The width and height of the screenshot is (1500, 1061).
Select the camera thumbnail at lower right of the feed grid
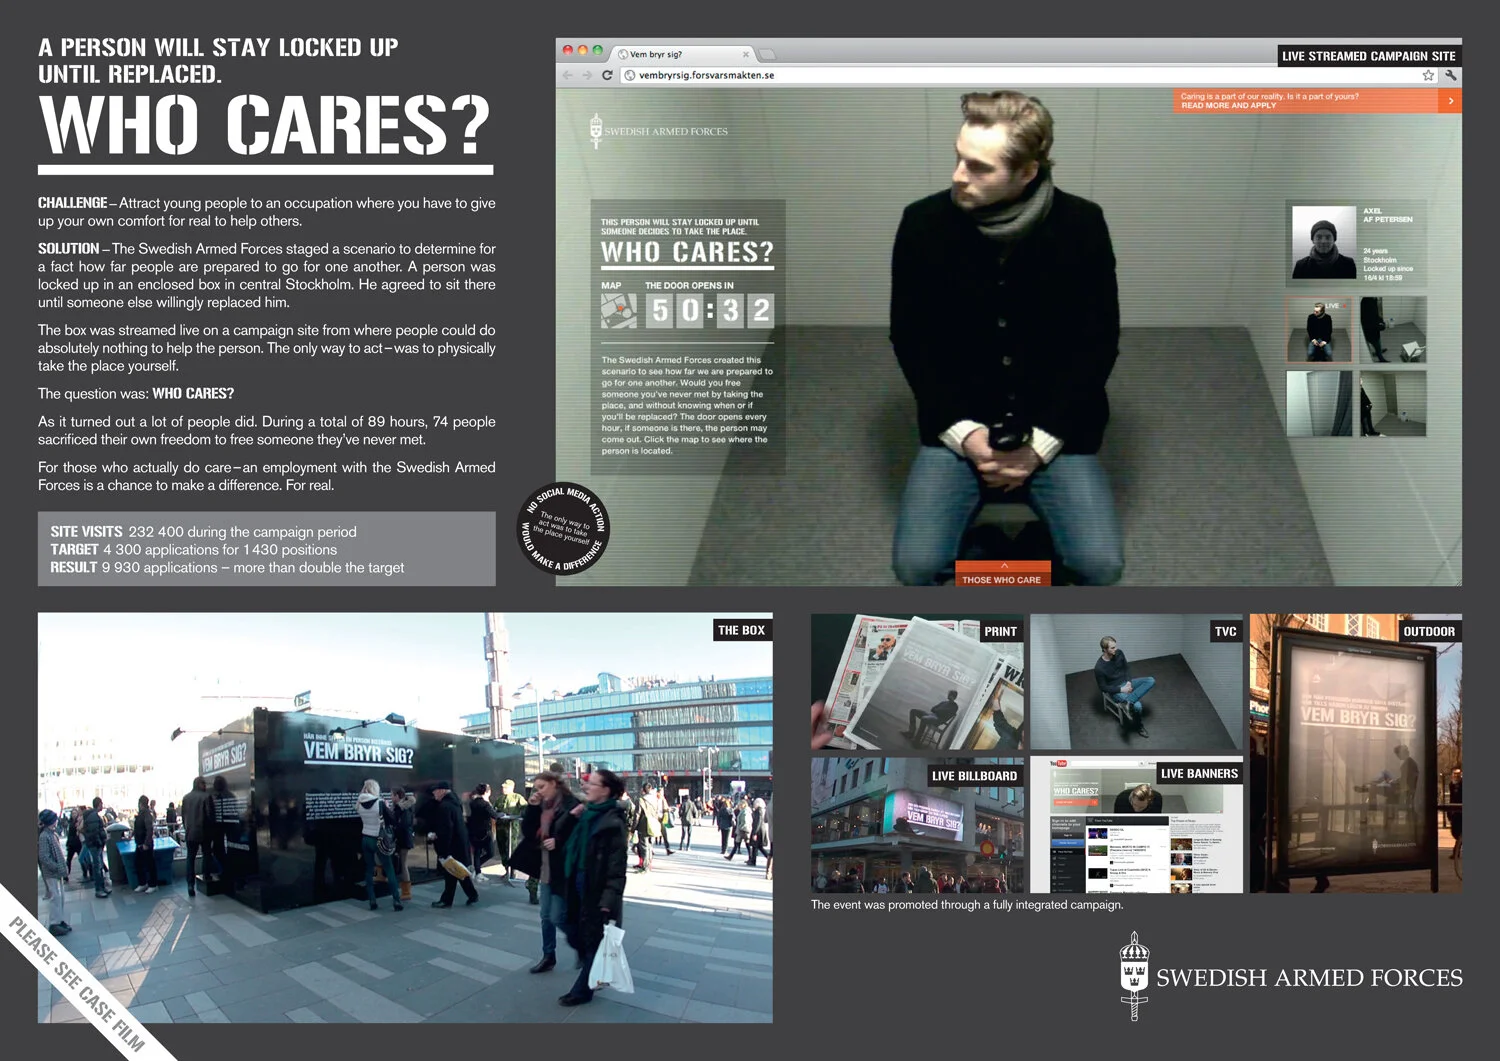1393,403
